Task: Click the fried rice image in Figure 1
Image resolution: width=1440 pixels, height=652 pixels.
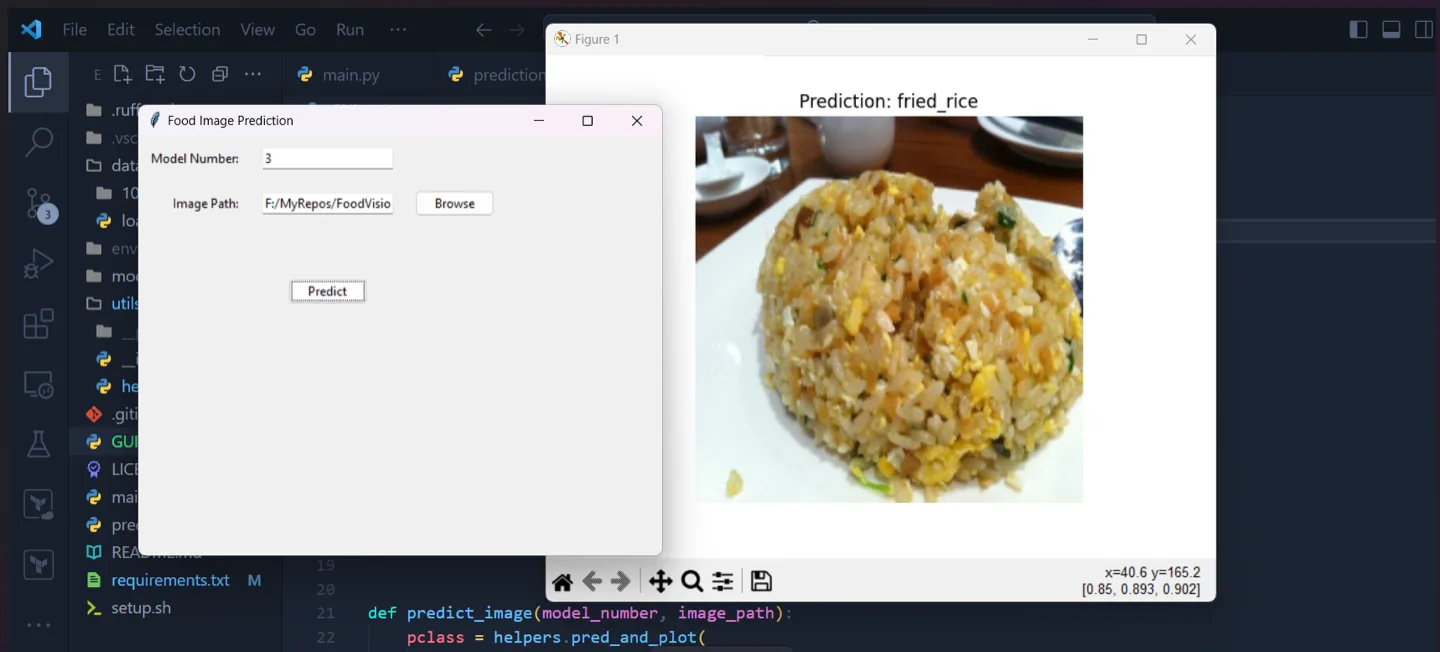Action: (889, 309)
